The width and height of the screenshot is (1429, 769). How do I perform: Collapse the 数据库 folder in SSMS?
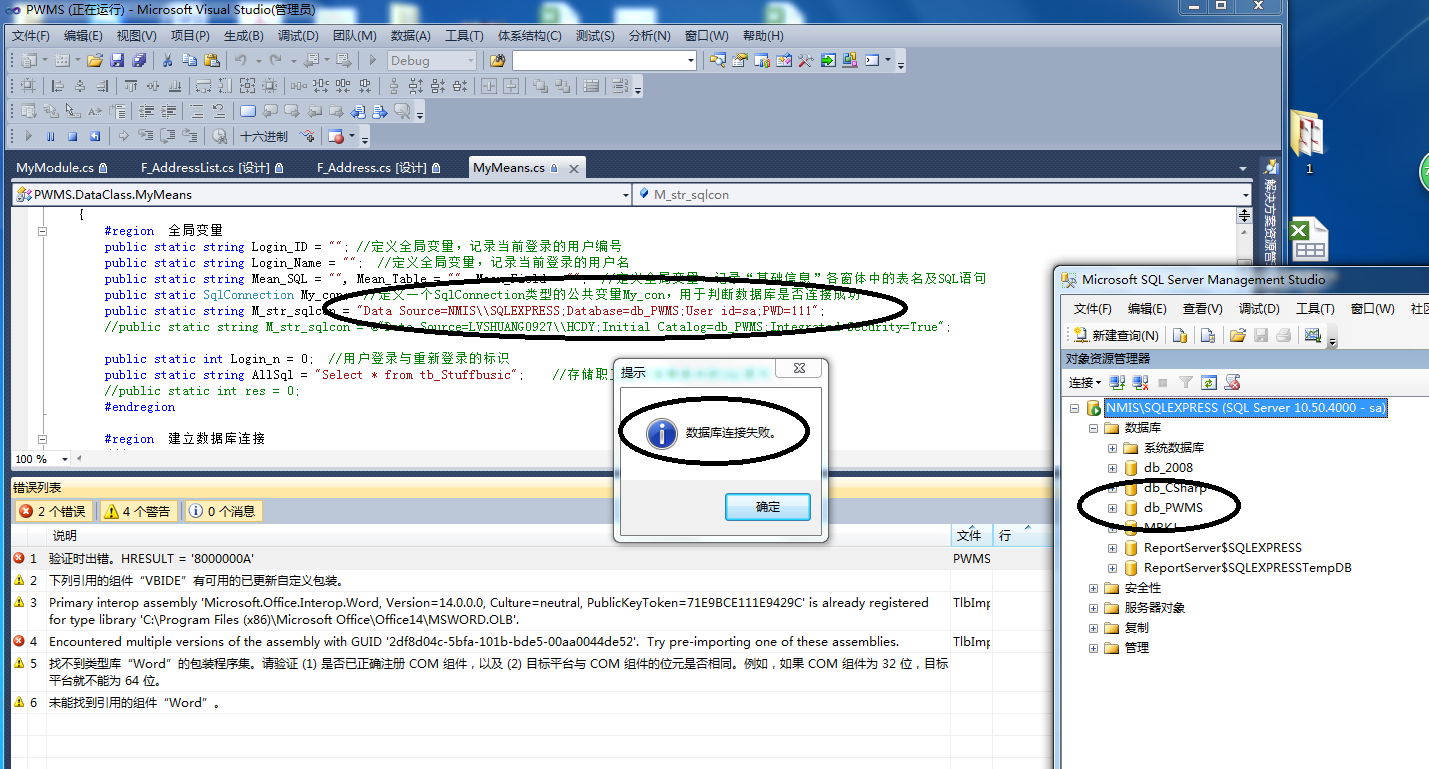coord(1093,428)
